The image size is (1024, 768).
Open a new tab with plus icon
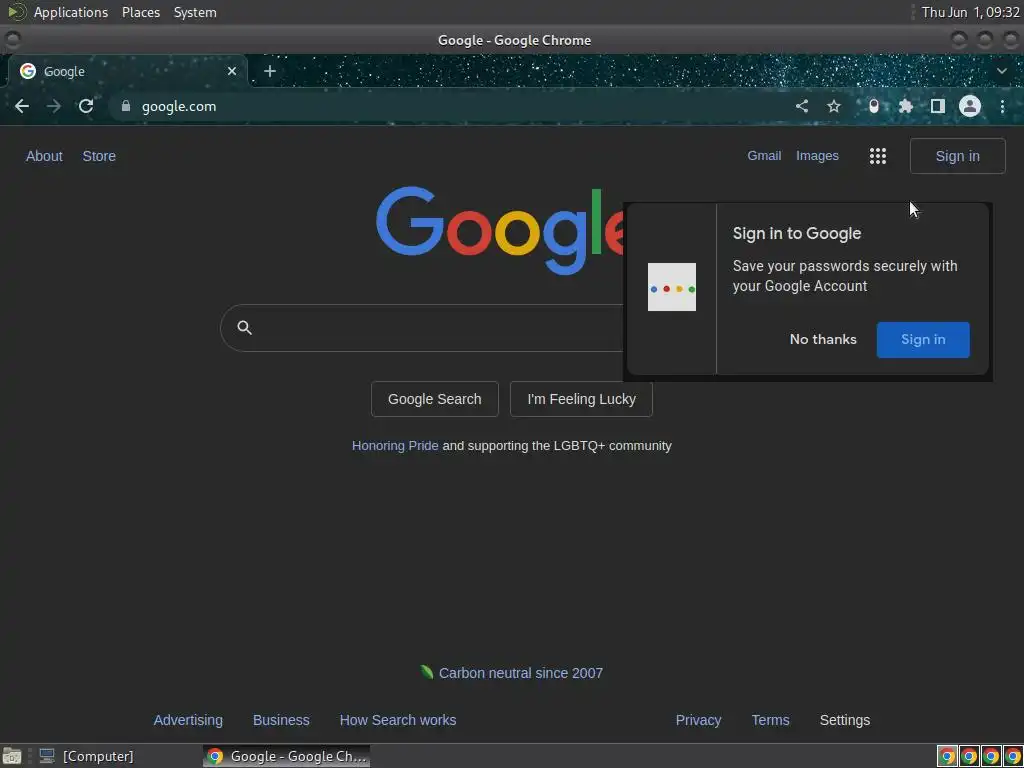pos(270,71)
